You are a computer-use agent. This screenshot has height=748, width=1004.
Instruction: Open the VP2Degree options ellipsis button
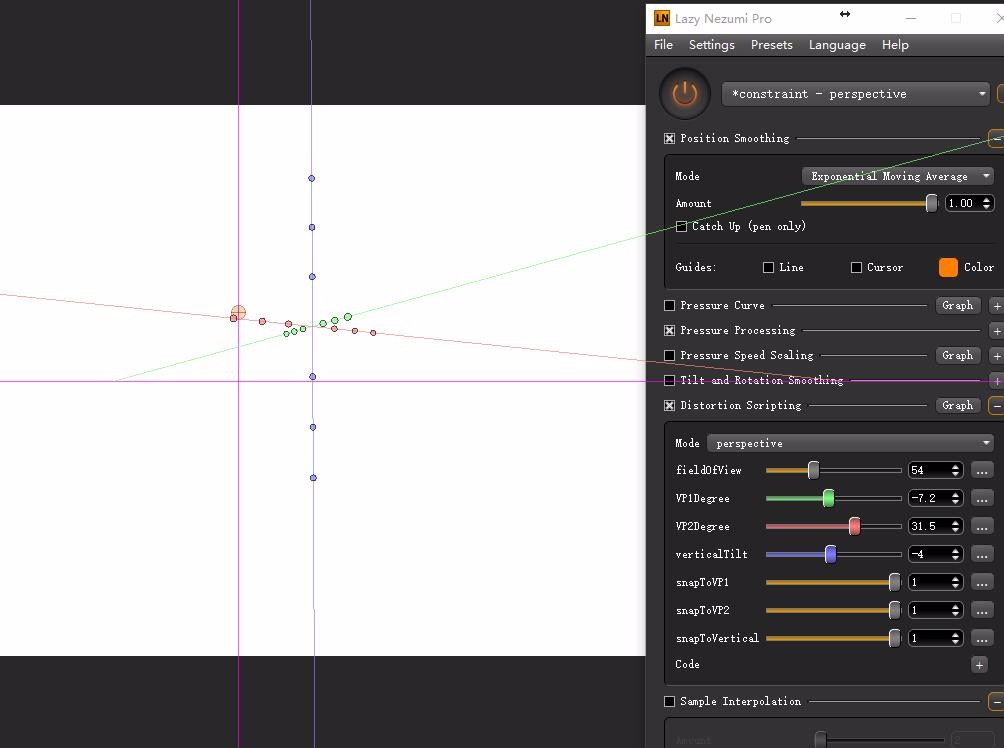(x=982, y=526)
